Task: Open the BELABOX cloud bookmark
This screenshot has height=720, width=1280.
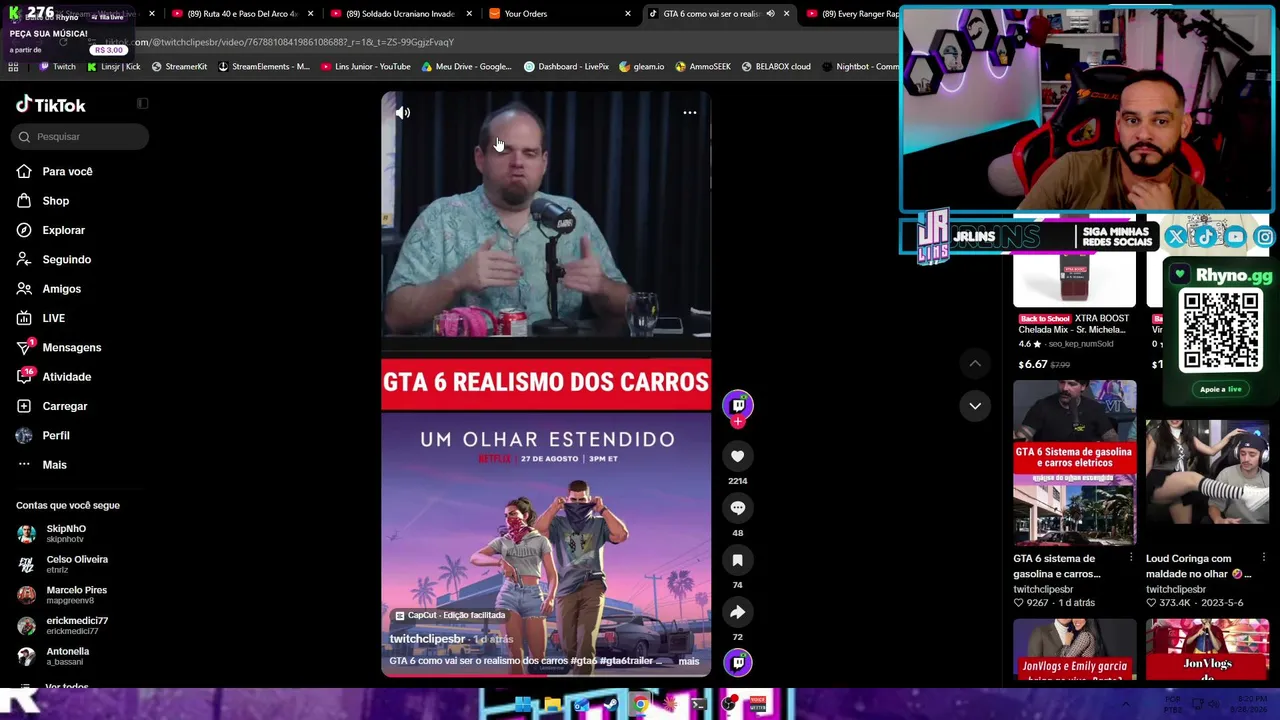Action: click(x=776, y=67)
